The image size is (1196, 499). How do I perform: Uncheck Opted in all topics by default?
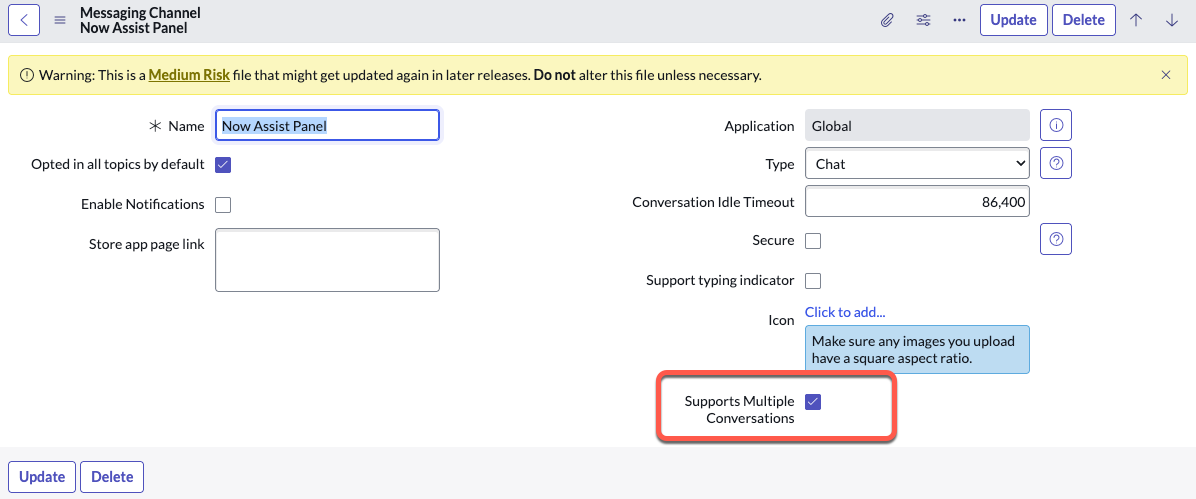(223, 165)
